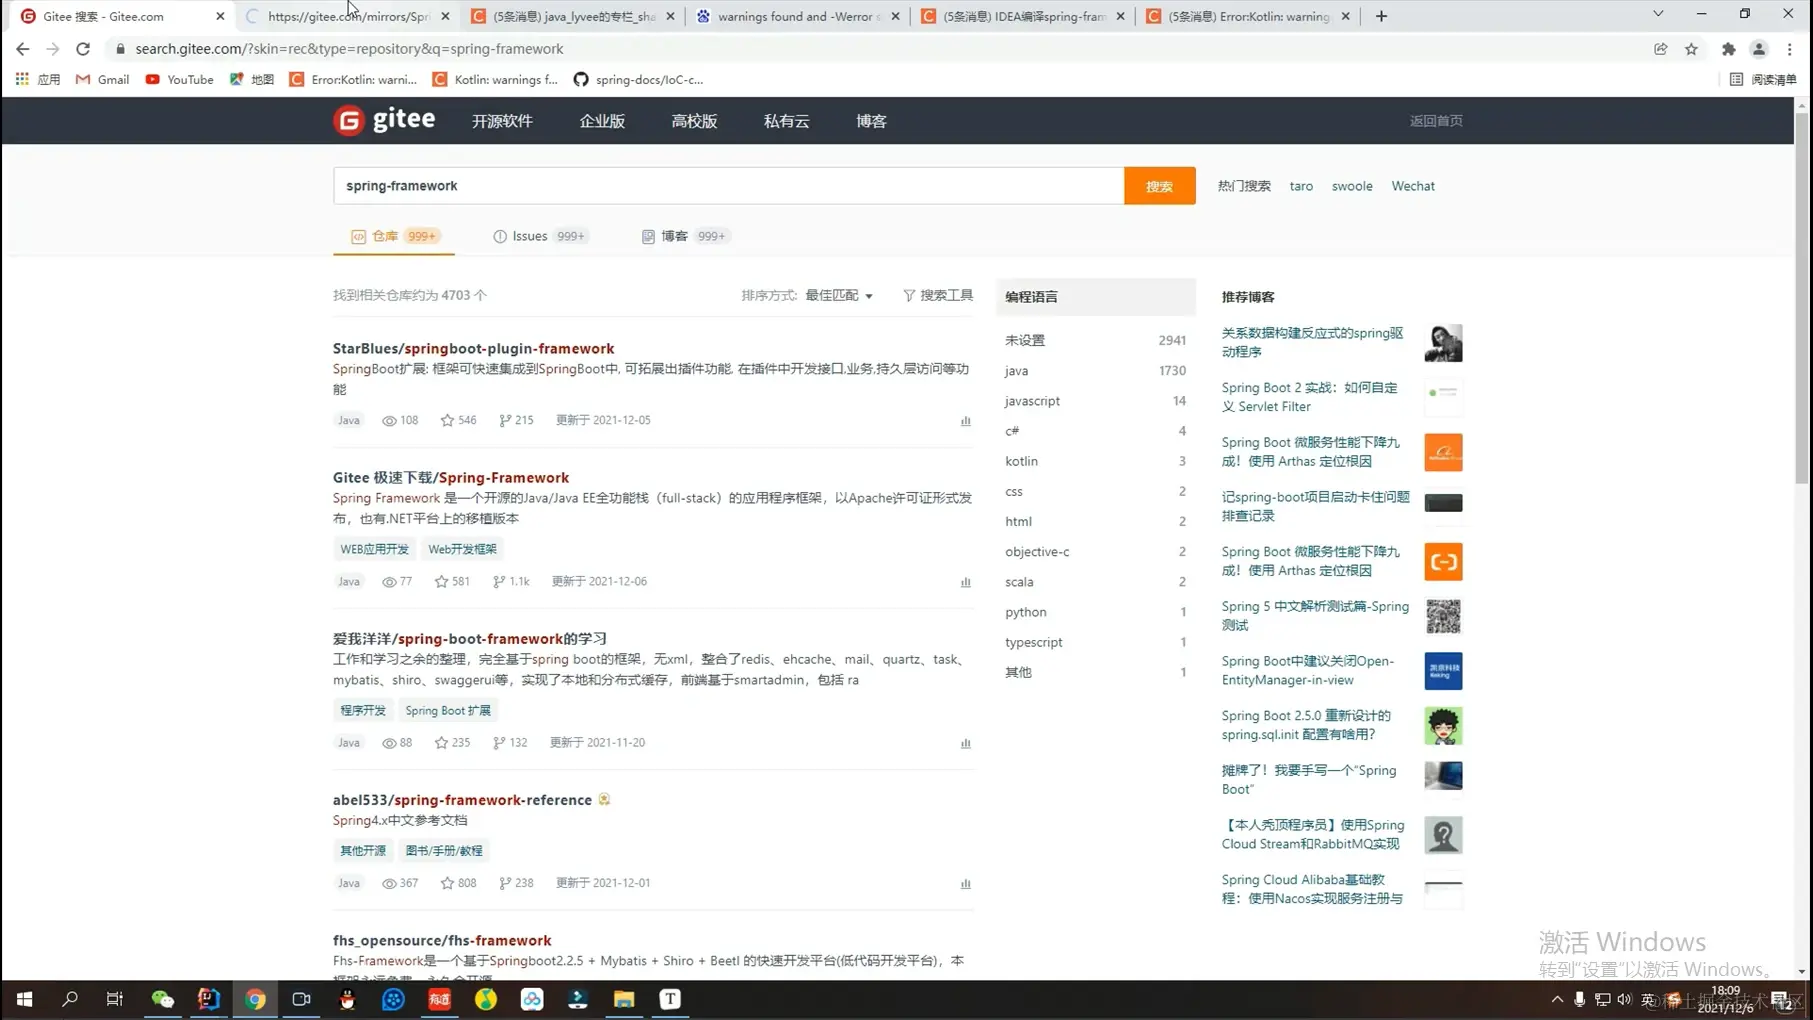The width and height of the screenshot is (1813, 1020).
Task: Click stats chart icon for springboot-plugin-framework
Action: click(965, 421)
